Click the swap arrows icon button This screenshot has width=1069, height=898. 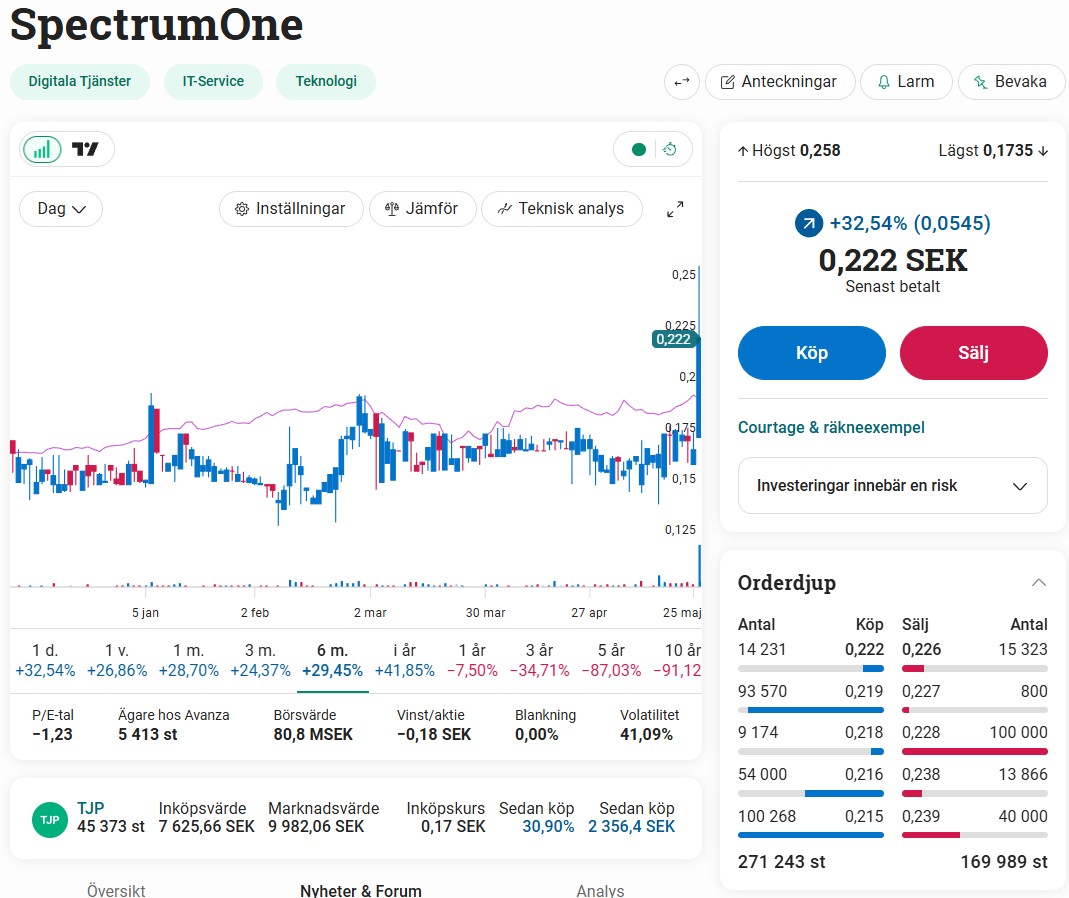(682, 82)
